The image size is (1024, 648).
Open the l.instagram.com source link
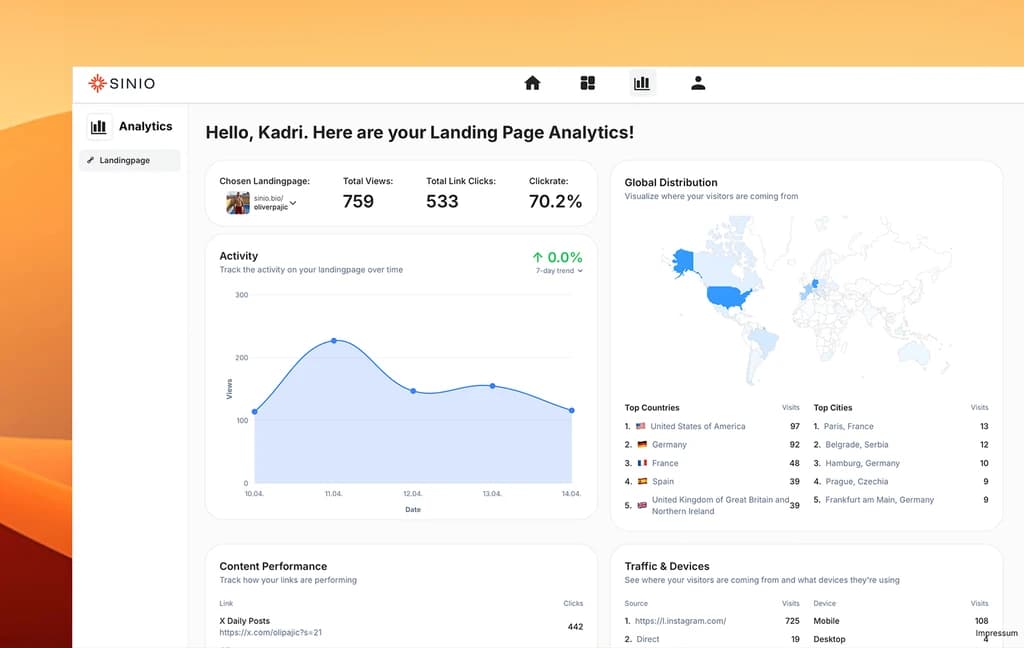pyautogui.click(x=681, y=620)
